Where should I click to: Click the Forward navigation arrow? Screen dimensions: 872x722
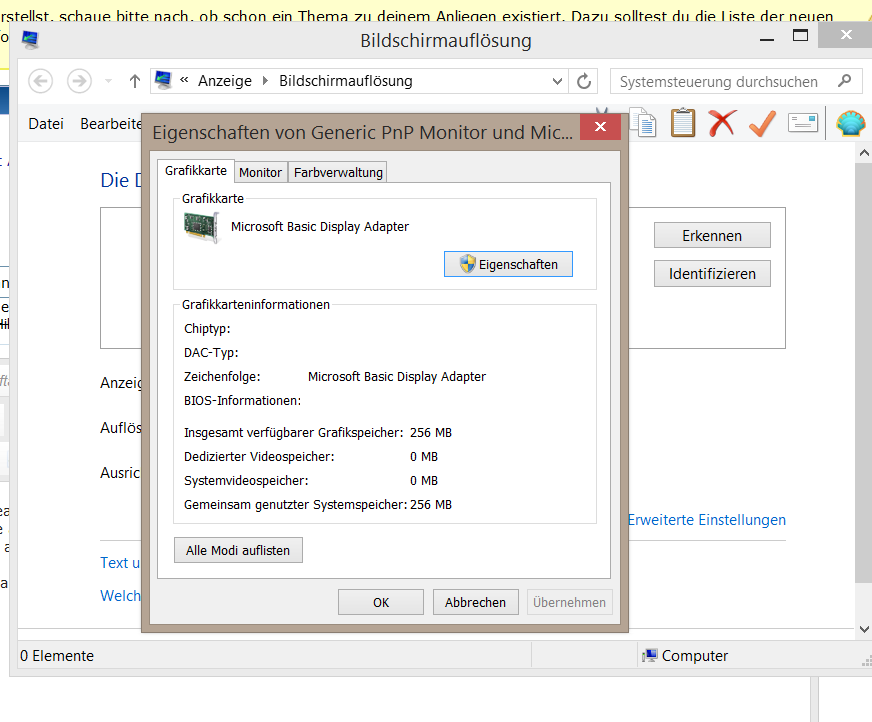pos(80,81)
